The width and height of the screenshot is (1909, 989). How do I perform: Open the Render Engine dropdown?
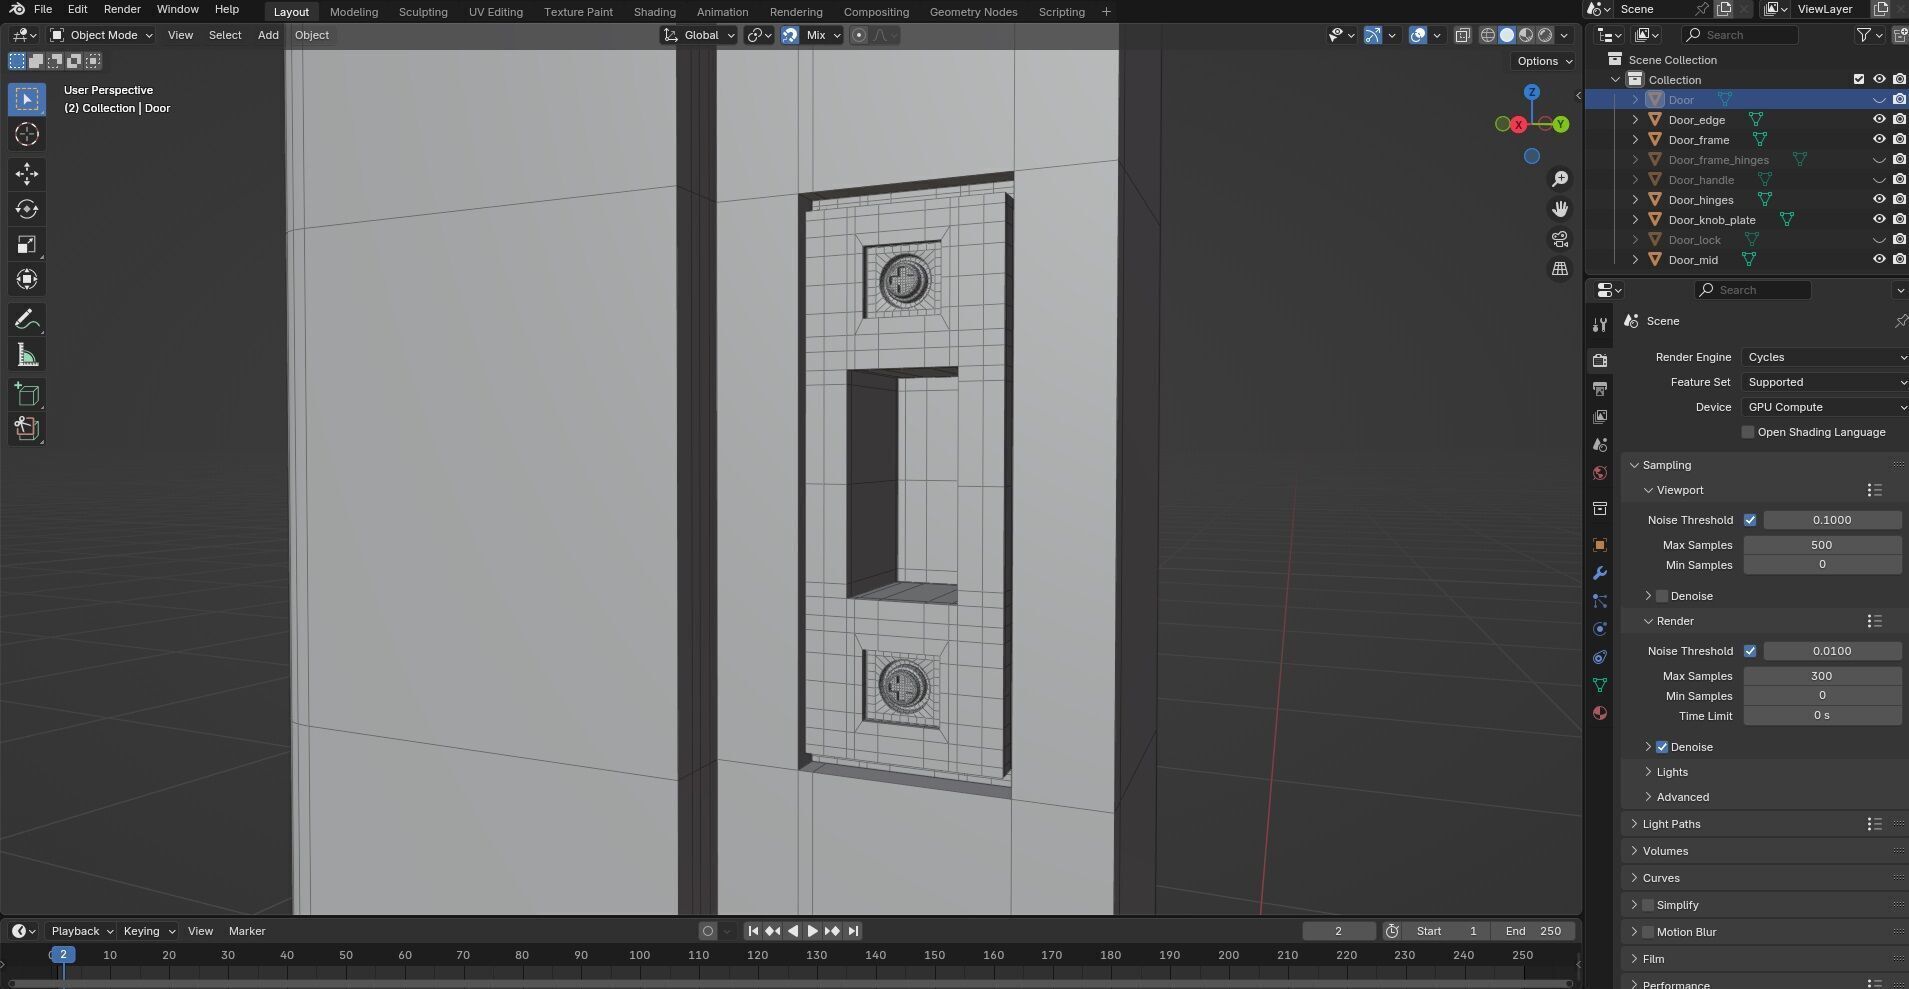pos(1825,357)
